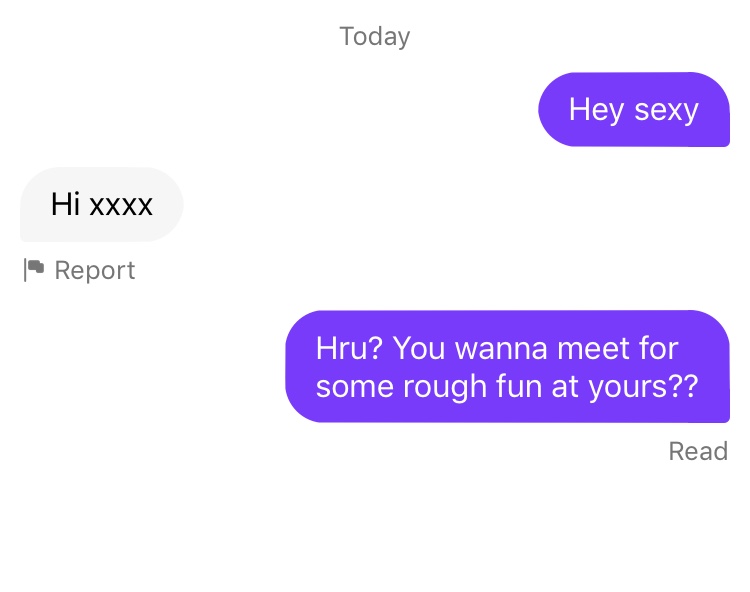Report the "Hi xxxx" message
Viewport: 750px width, 592px height.
point(79,270)
